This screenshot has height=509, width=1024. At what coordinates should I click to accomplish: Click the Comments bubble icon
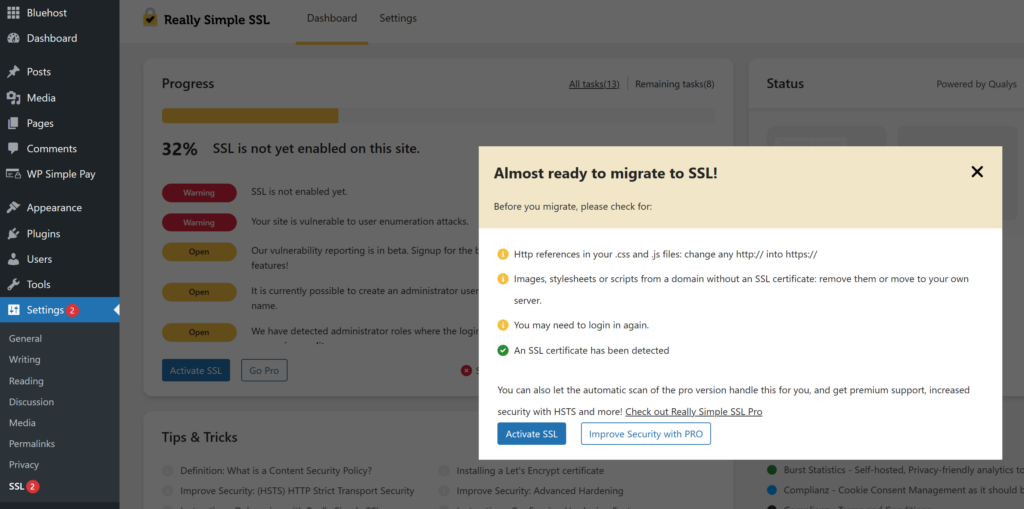tap(13, 149)
